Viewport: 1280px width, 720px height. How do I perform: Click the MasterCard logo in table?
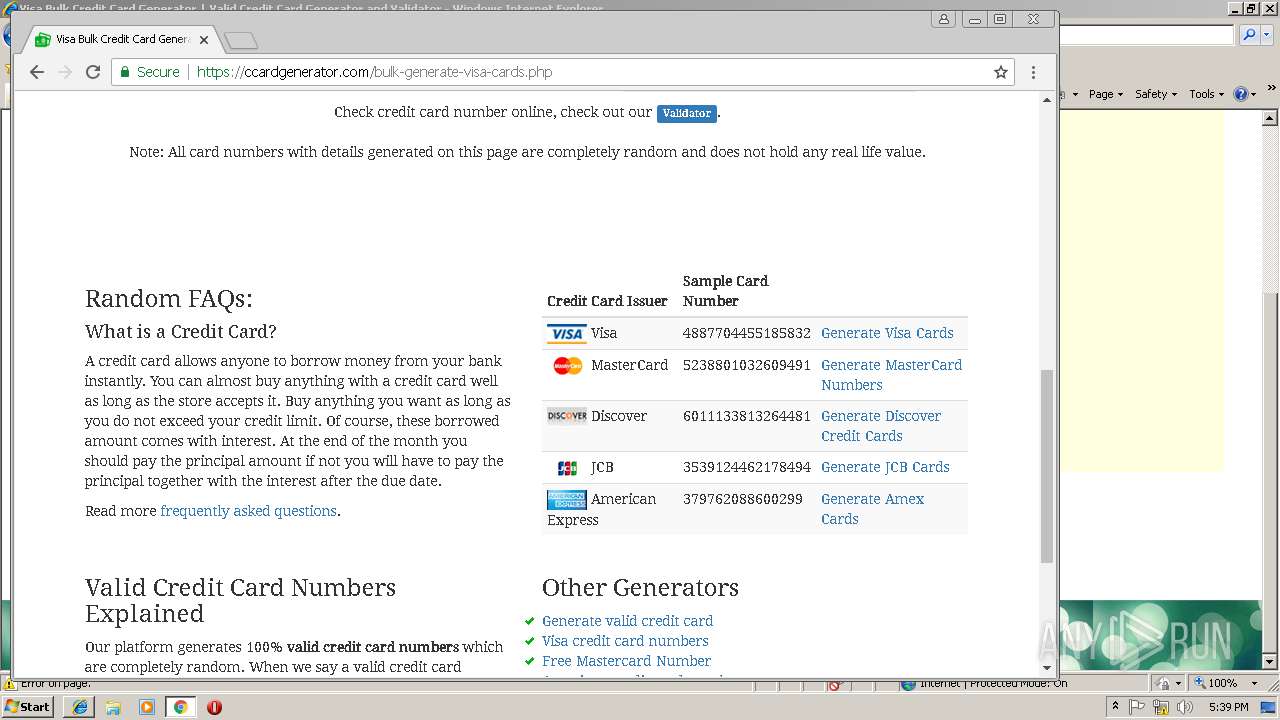[567, 365]
